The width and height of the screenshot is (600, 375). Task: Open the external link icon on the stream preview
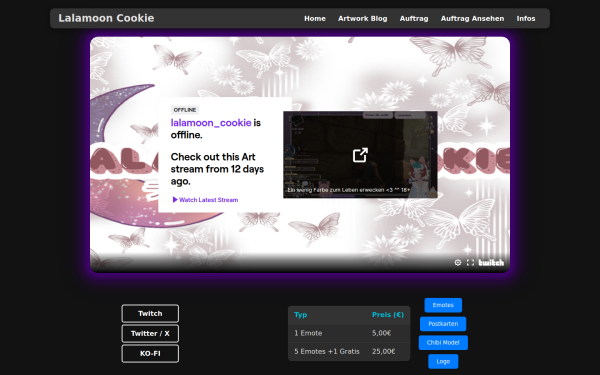tap(360, 155)
